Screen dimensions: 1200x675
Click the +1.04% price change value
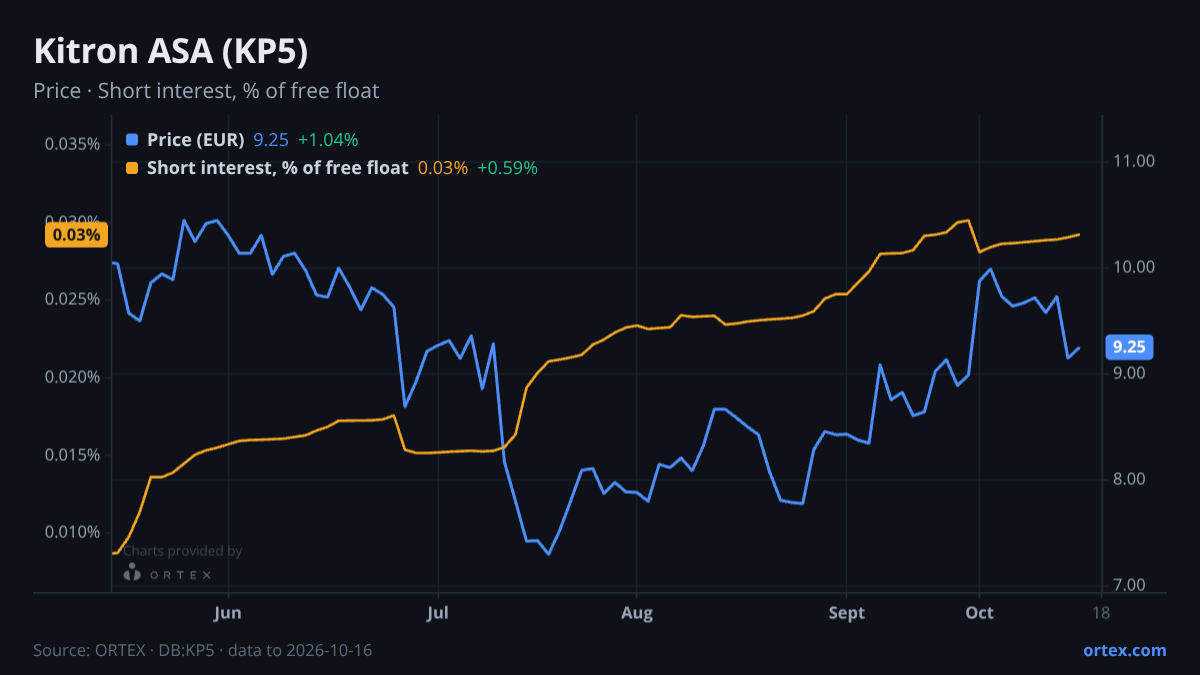pyautogui.click(x=328, y=140)
